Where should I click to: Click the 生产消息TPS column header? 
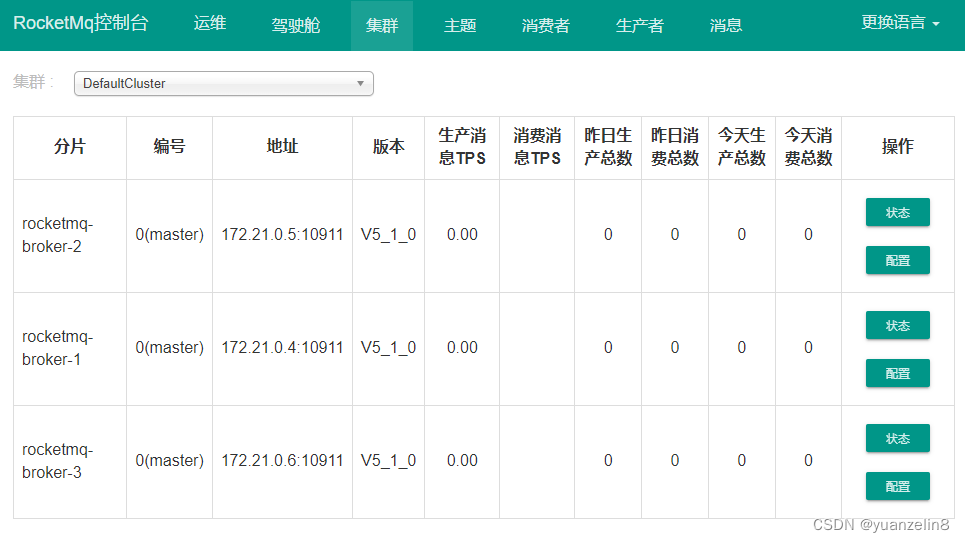click(x=462, y=146)
